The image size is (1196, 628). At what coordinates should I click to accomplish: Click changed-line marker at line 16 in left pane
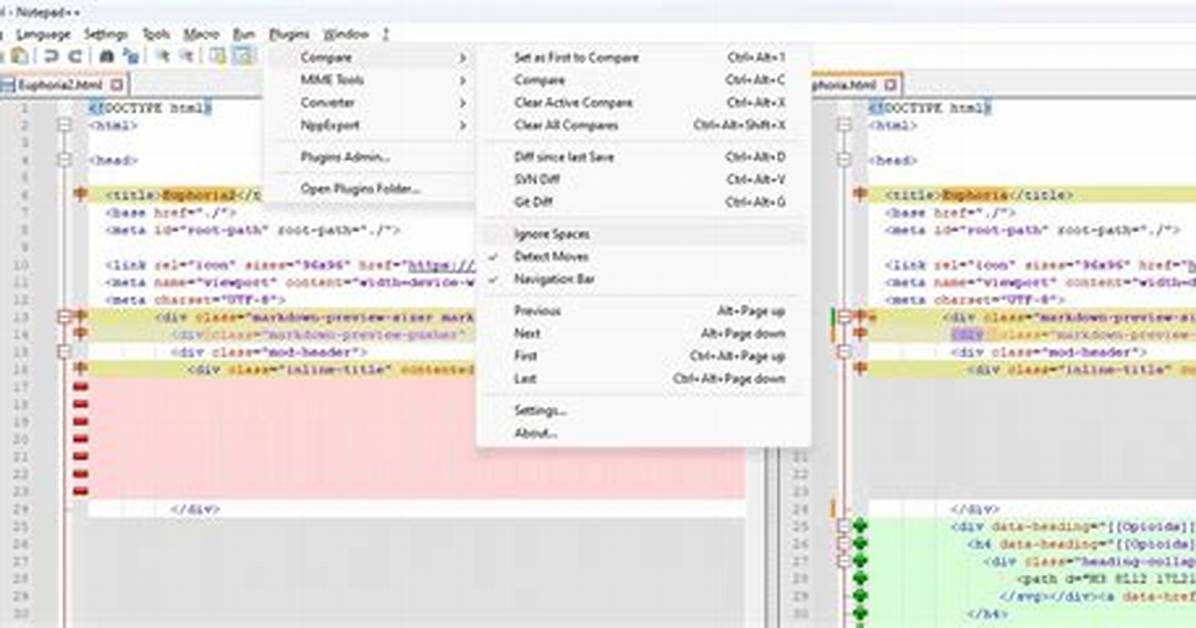[80, 369]
